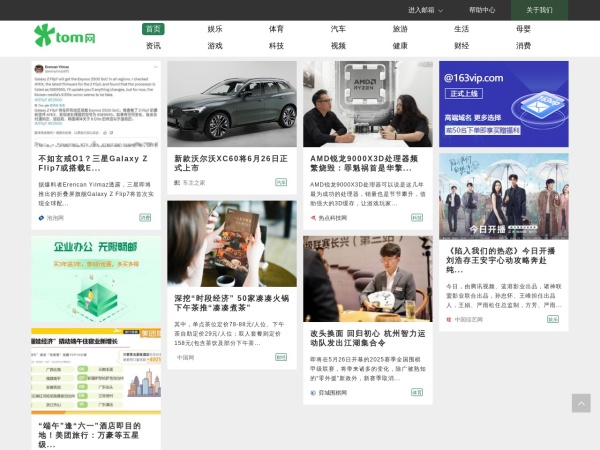Open the AMD锐龙9000X3D处理器 headline
Screen dimensions: 600x450
click(364, 163)
